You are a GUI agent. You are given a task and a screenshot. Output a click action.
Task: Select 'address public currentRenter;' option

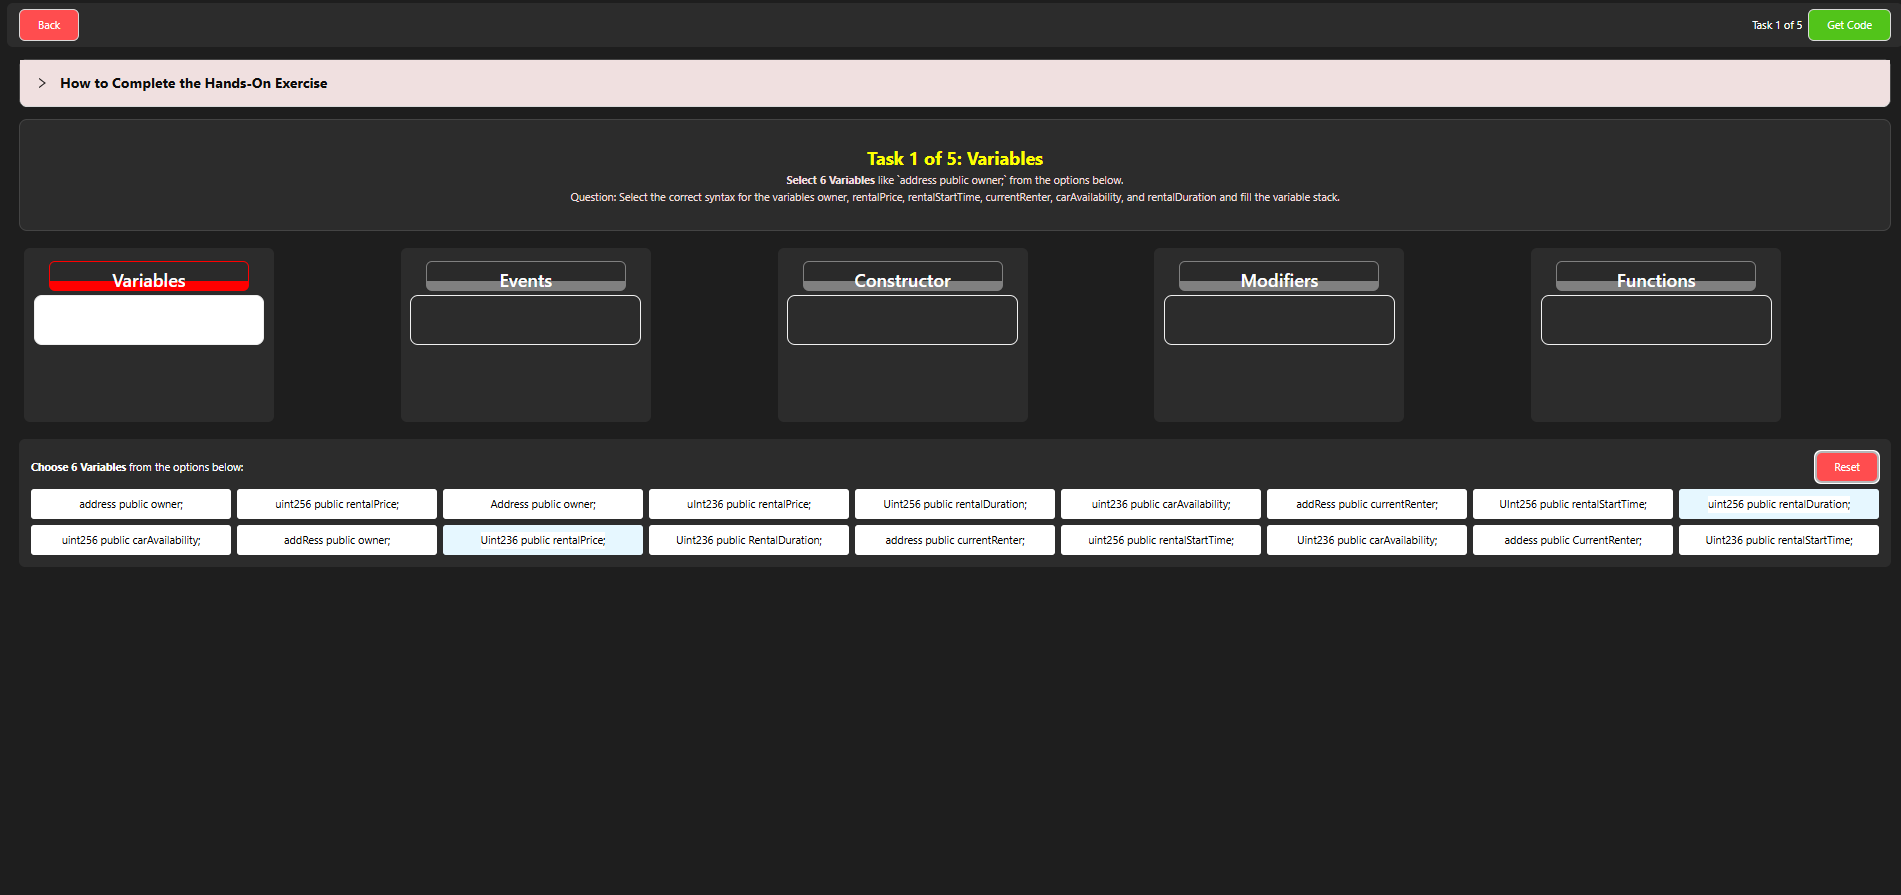[x=955, y=540]
